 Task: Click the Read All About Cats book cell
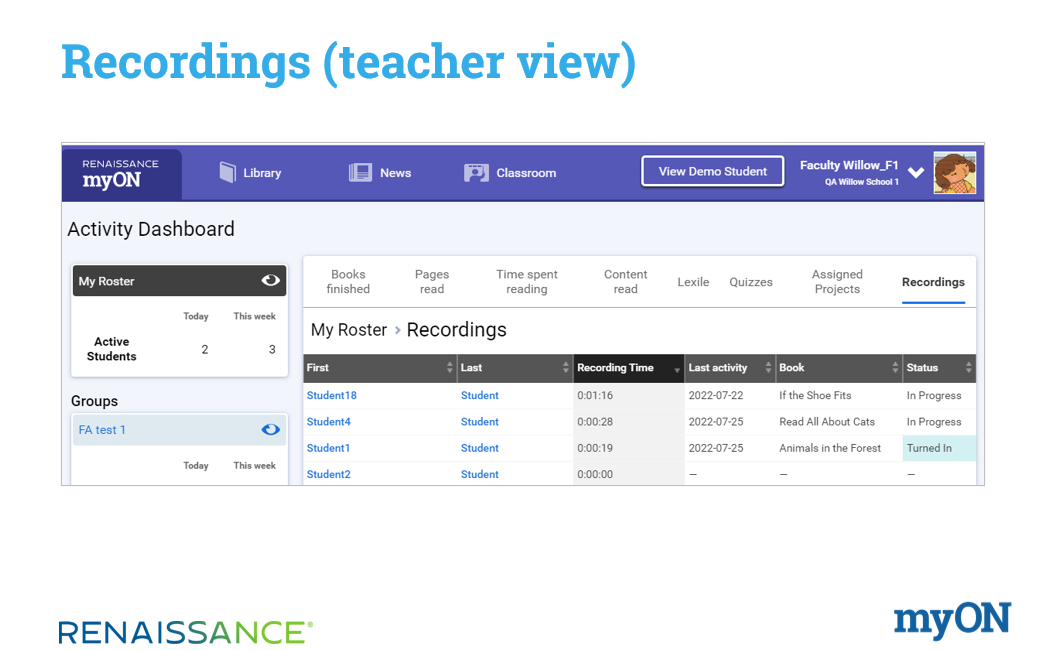839,422
